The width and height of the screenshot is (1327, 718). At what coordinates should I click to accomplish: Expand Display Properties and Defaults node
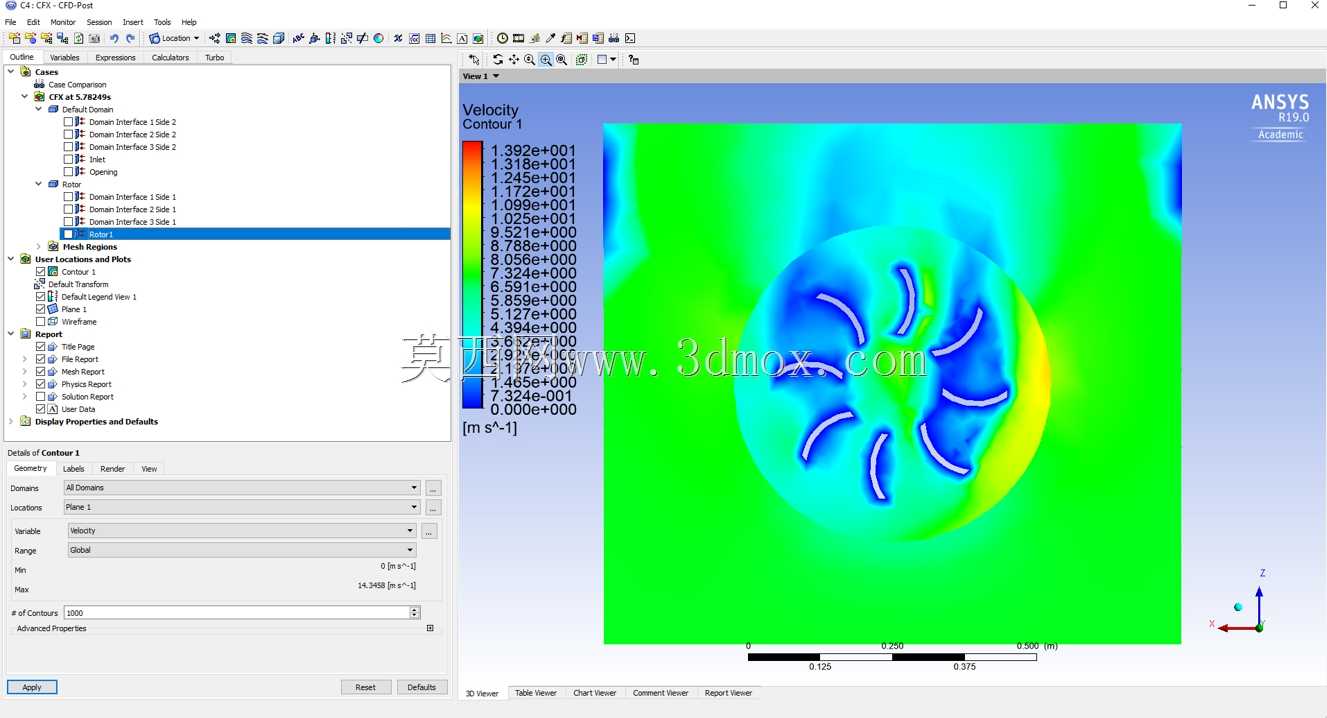point(11,422)
